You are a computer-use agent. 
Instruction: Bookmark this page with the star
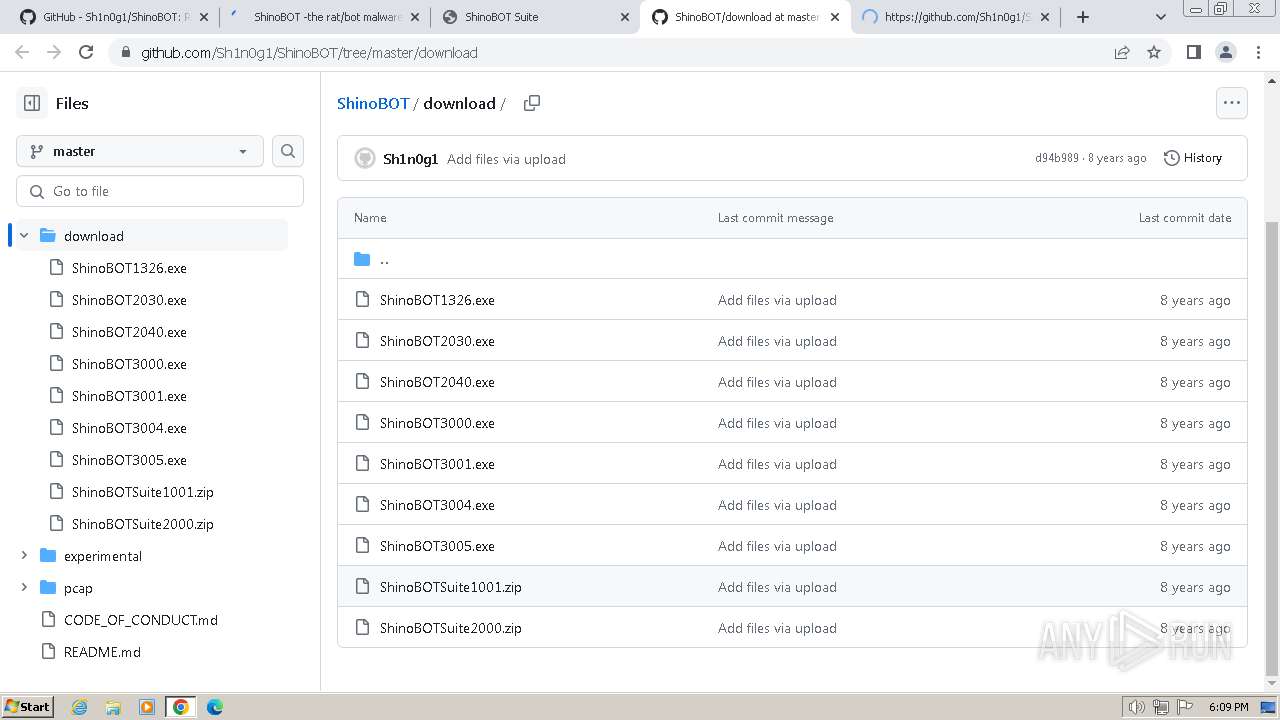[x=1154, y=52]
